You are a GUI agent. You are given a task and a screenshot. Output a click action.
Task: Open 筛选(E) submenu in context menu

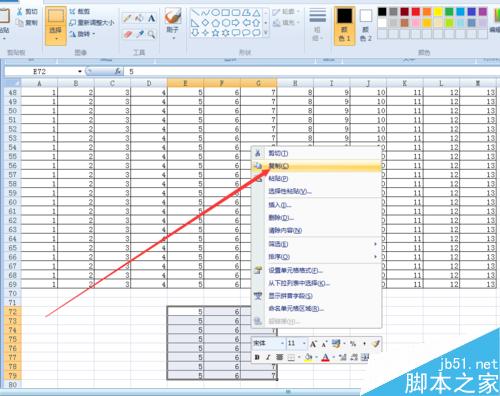click(316, 244)
